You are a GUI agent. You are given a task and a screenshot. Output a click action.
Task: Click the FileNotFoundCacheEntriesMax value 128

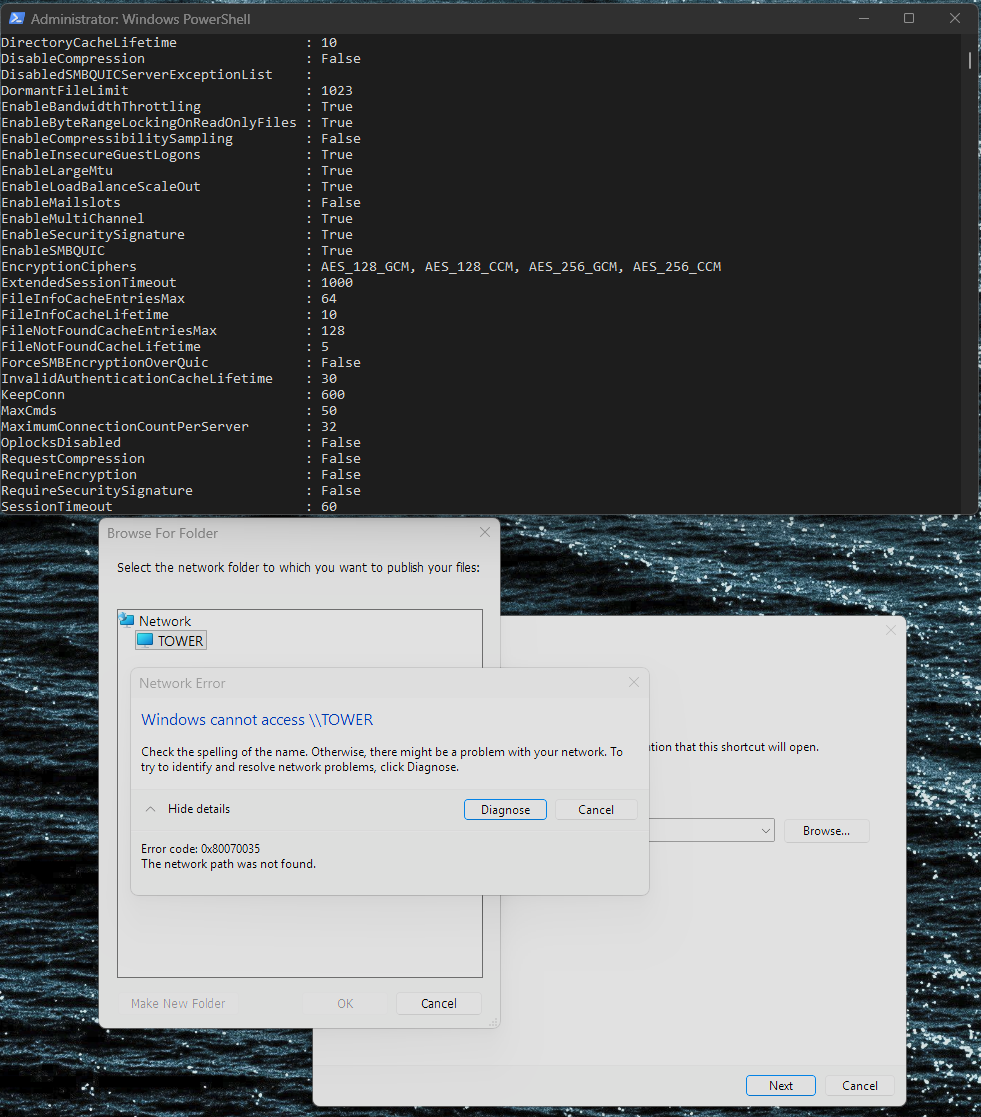[x=333, y=331]
